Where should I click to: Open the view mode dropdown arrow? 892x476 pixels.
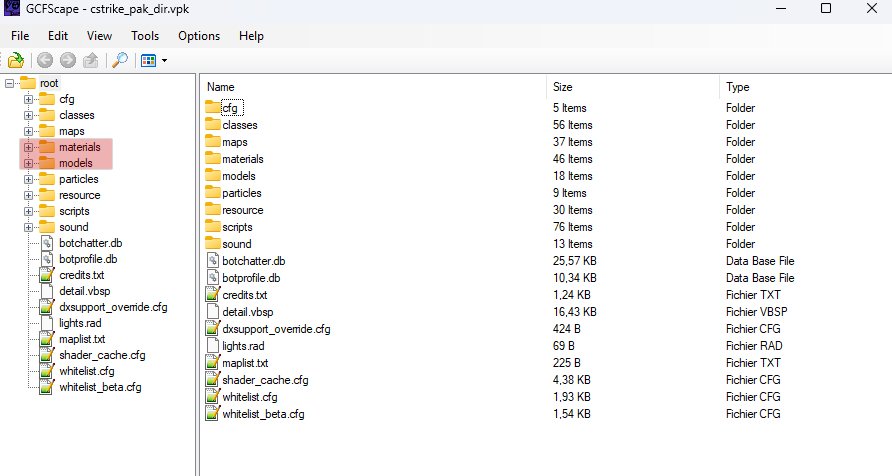point(164,61)
